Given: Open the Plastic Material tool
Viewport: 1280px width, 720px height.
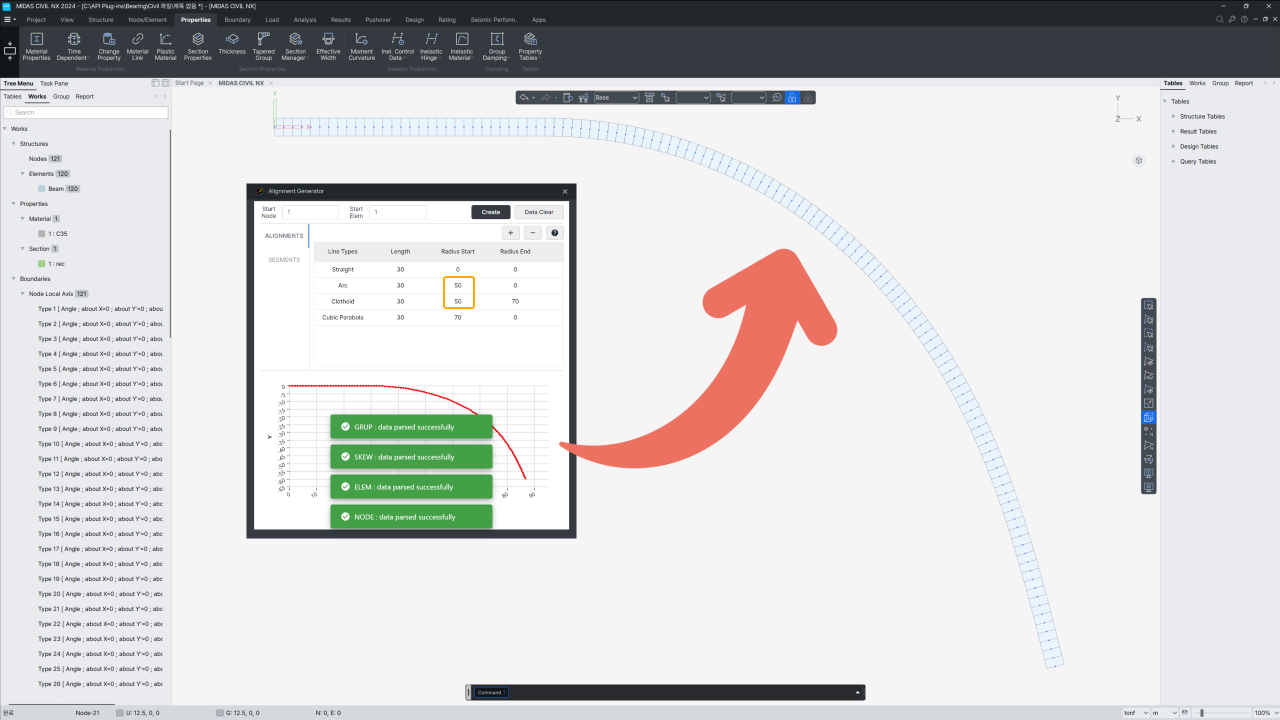Looking at the screenshot, I should (x=165, y=45).
